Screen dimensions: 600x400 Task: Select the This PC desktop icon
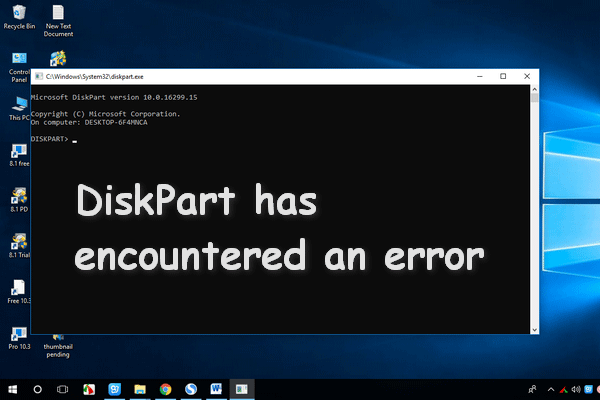(19, 108)
